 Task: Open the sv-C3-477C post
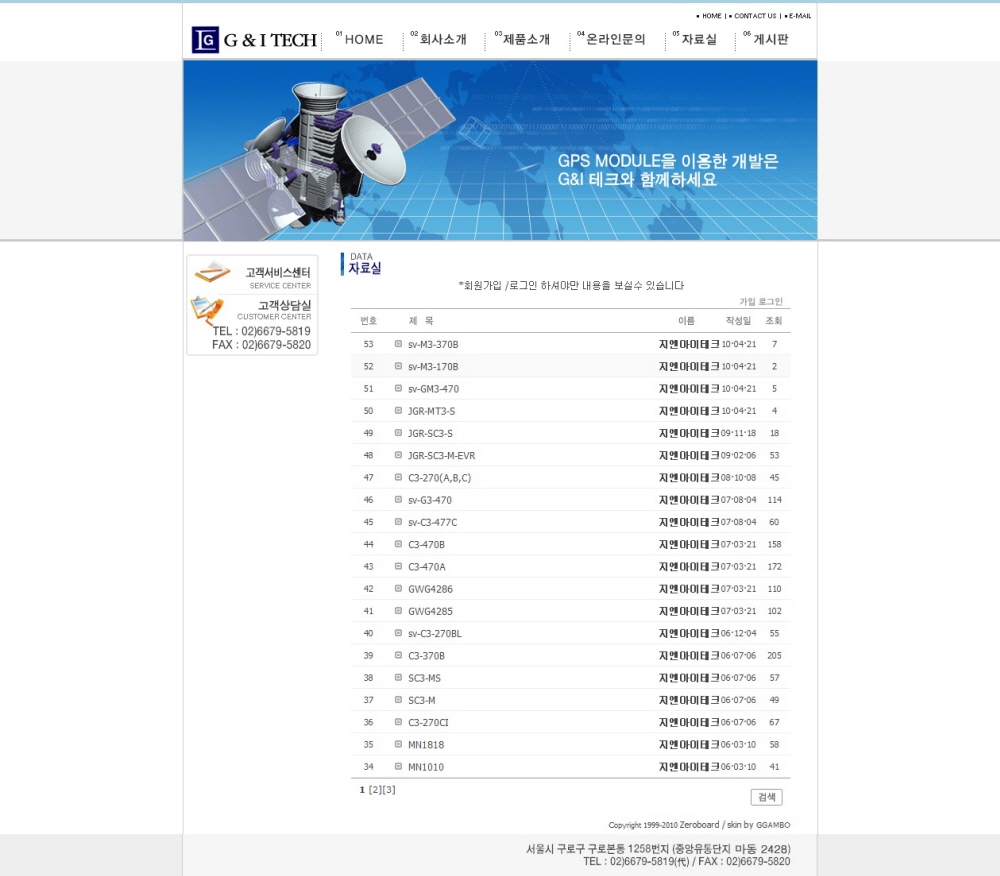(432, 522)
